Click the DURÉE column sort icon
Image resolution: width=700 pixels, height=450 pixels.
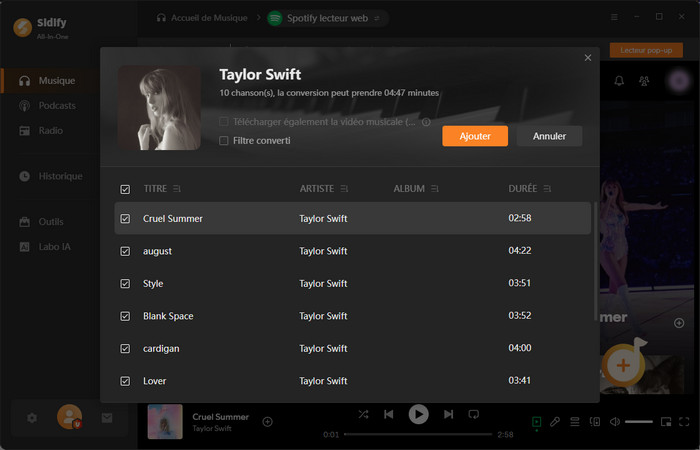[547, 189]
